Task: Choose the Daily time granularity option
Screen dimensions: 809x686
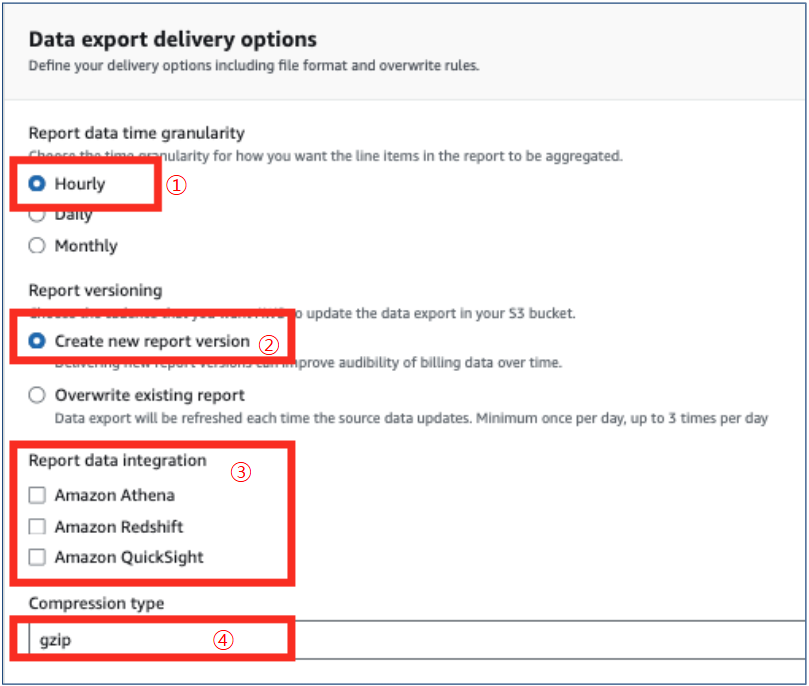Action: (37, 214)
